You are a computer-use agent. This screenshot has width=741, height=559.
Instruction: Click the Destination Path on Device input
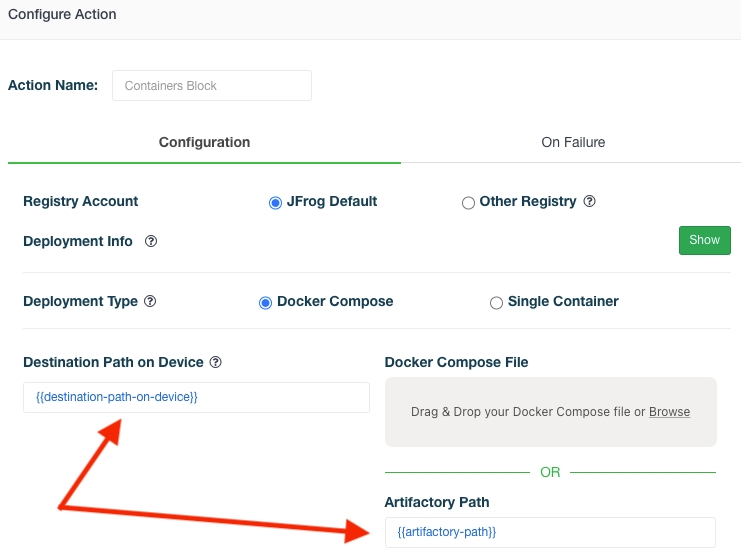coord(196,397)
